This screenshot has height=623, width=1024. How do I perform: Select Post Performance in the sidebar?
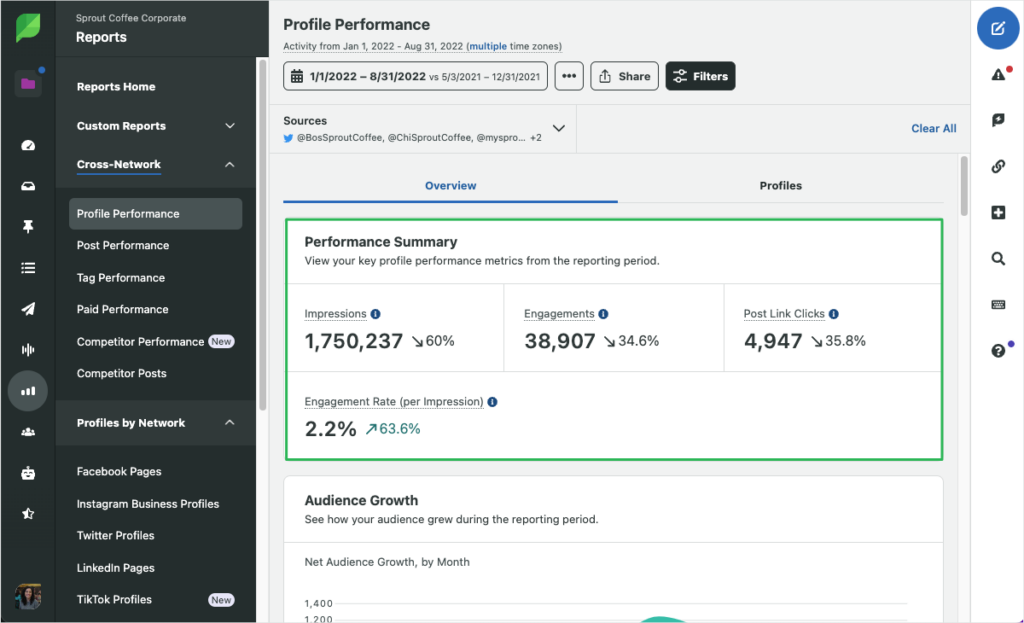[x=123, y=245]
